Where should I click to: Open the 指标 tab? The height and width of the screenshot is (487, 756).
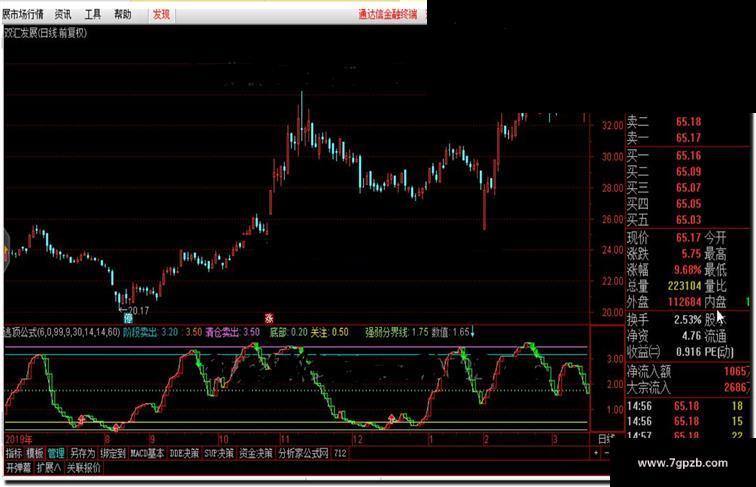[14, 453]
